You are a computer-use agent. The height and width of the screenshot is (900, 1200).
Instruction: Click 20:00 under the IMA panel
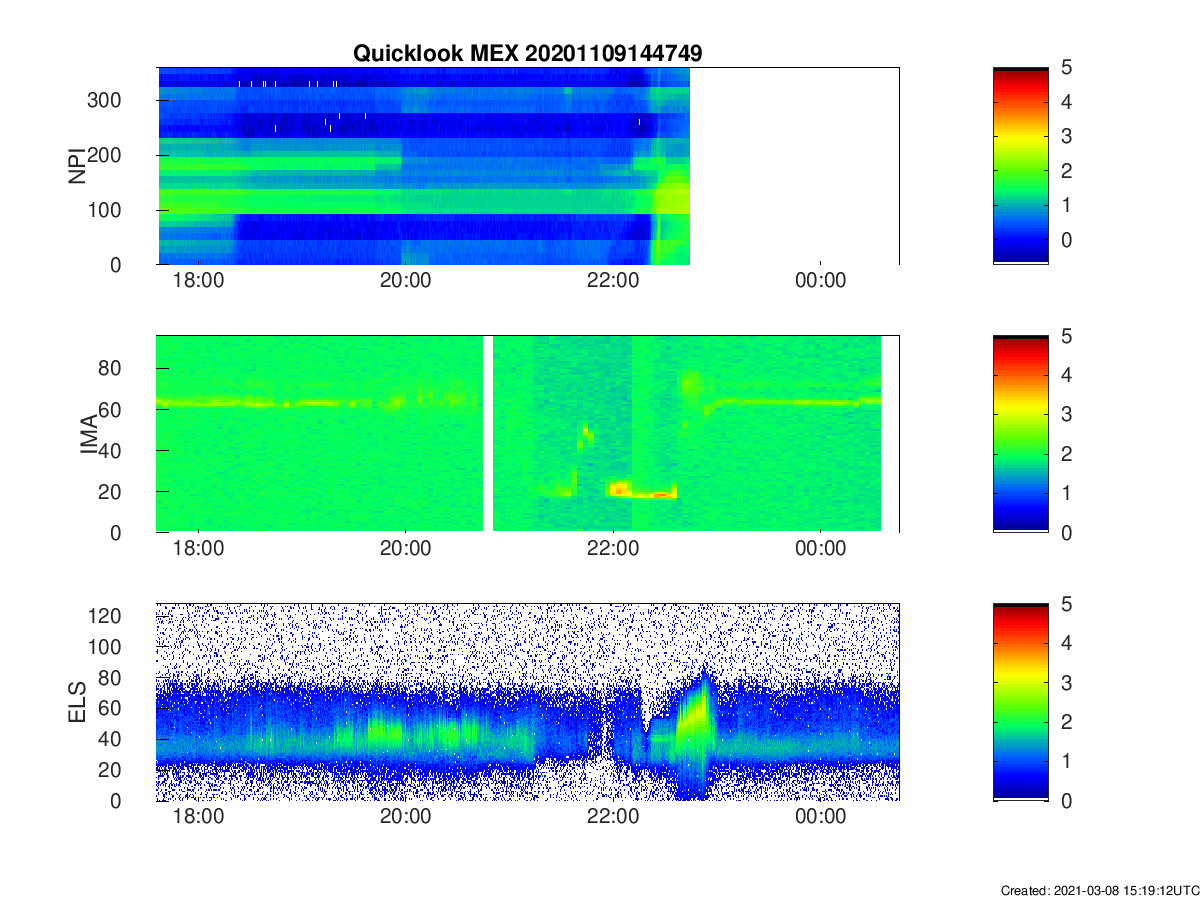tap(405, 549)
